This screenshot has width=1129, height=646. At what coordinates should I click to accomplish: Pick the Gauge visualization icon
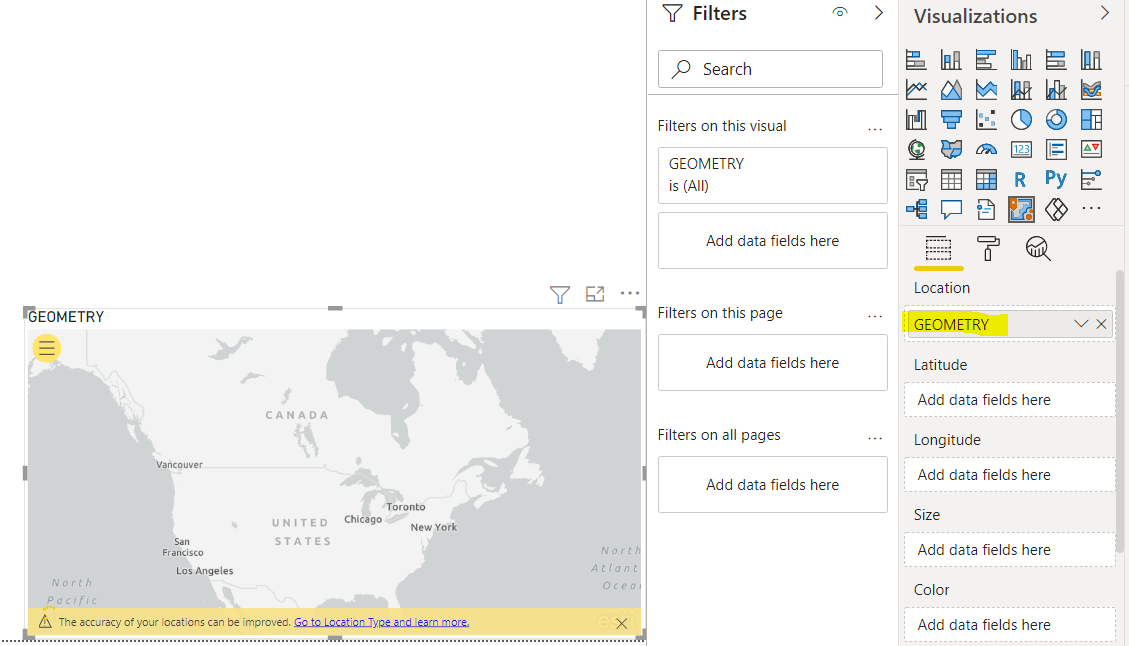pos(986,150)
